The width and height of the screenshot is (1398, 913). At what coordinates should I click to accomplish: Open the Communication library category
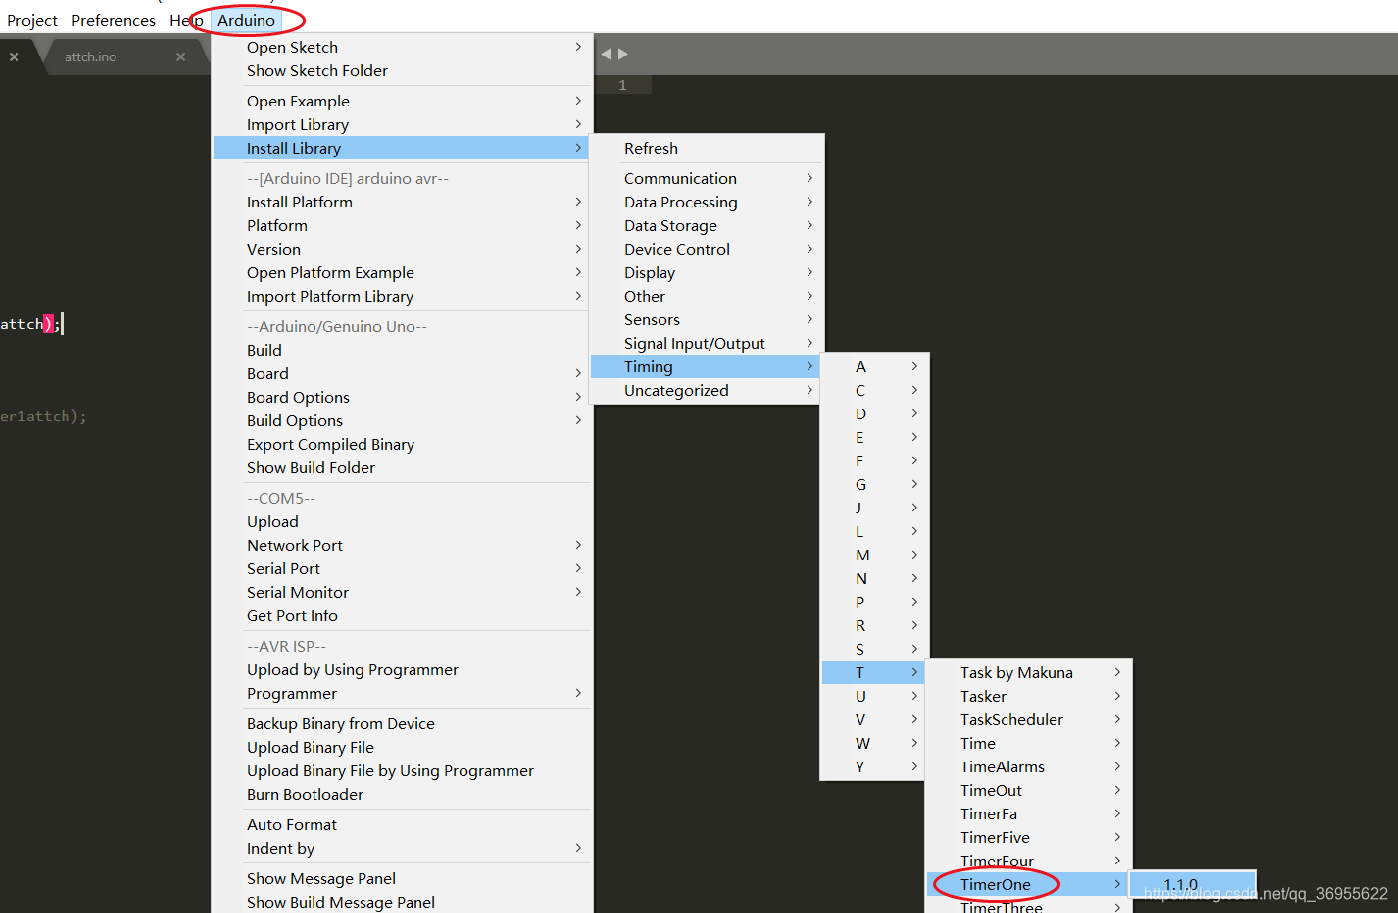[706, 179]
